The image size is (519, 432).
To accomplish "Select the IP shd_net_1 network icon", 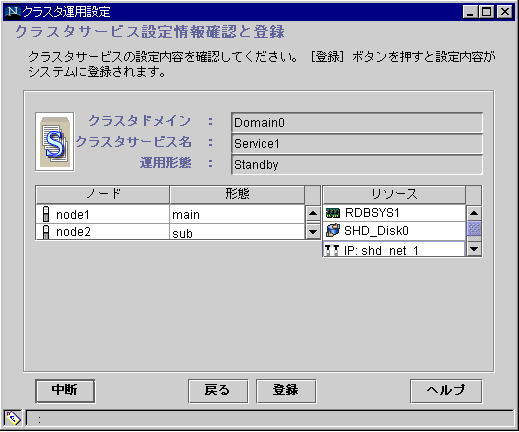I will click(x=332, y=250).
